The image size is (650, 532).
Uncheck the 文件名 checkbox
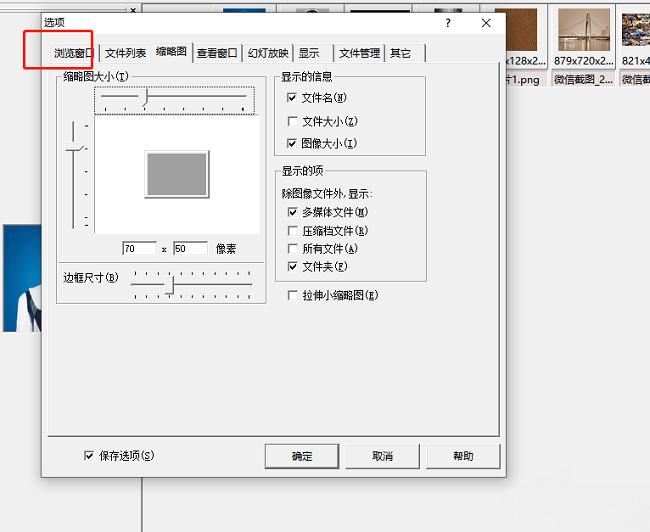tap(292, 98)
